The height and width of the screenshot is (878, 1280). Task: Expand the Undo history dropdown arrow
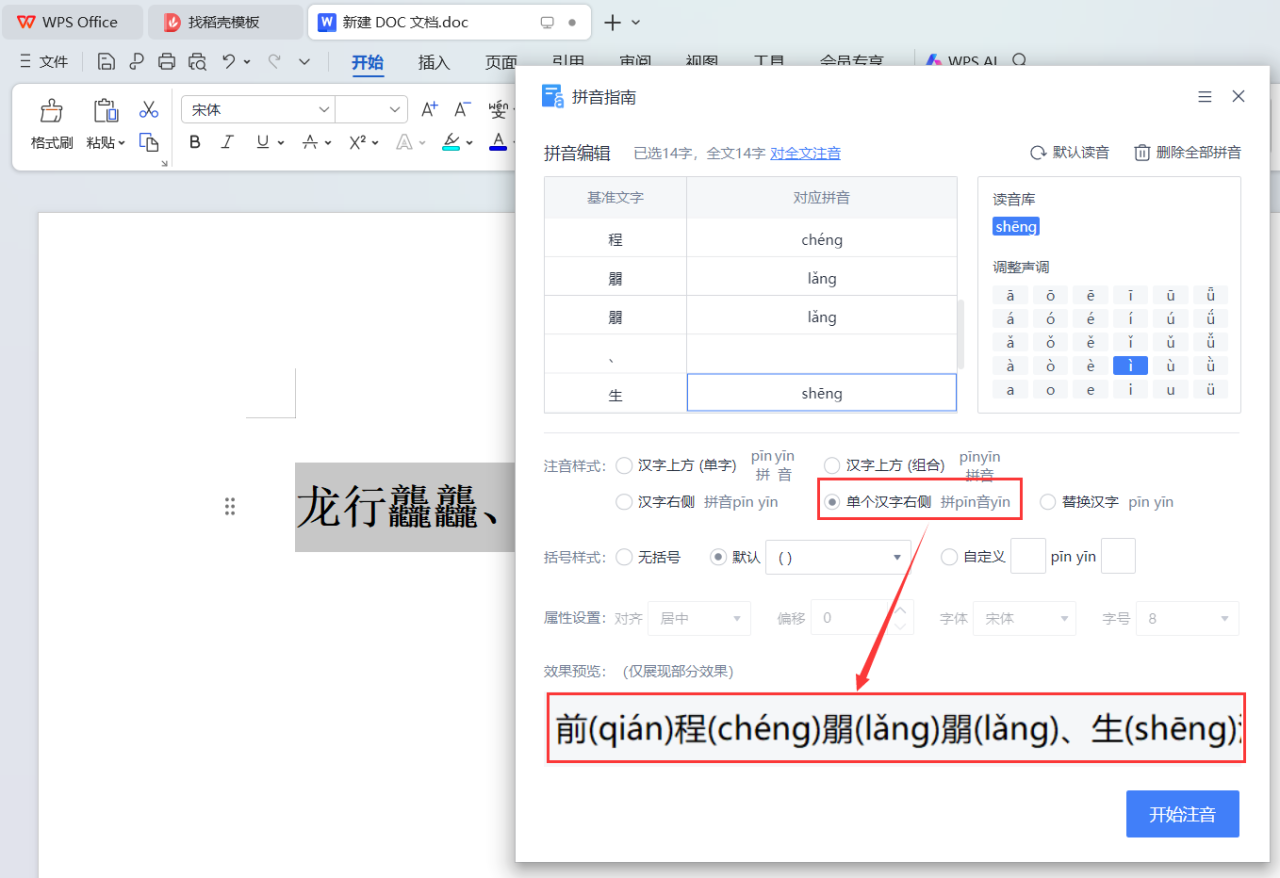(247, 62)
